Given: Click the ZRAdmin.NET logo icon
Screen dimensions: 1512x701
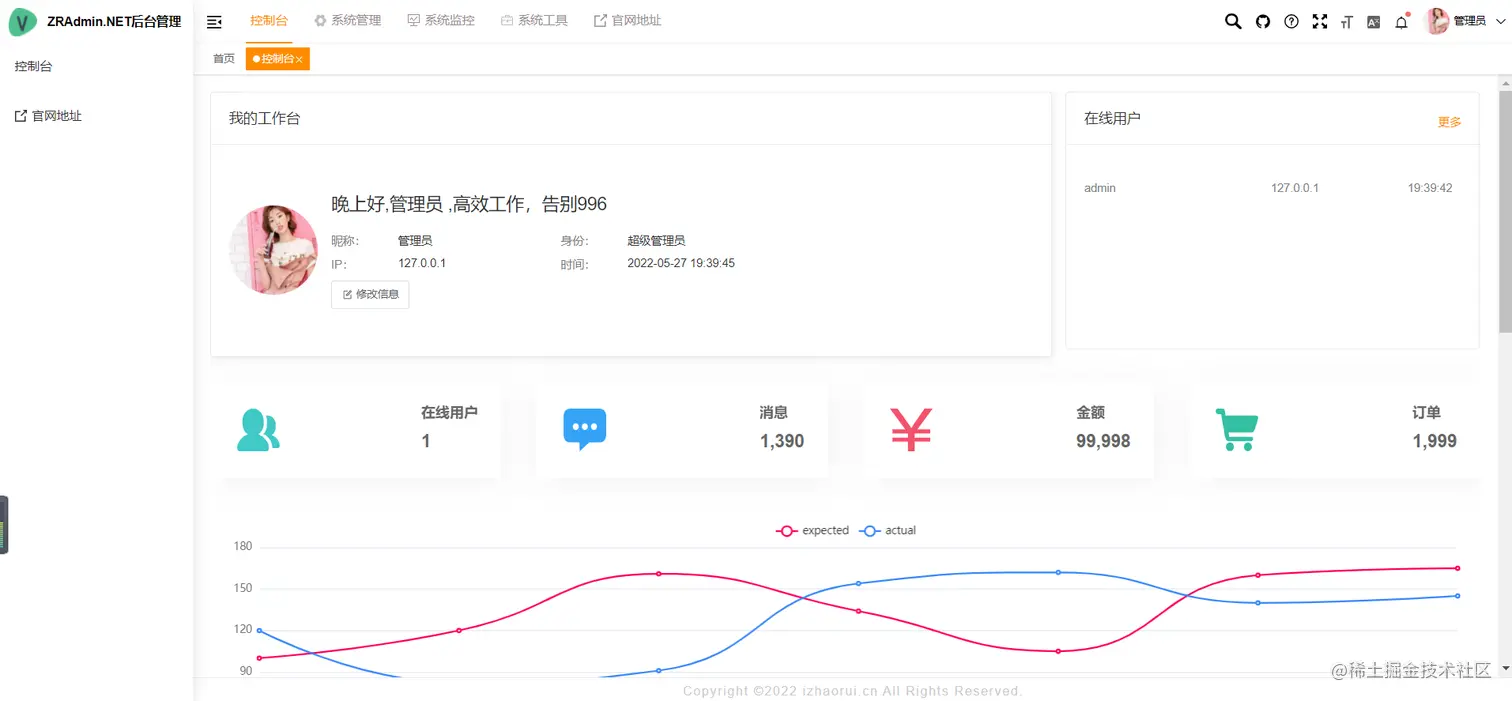Looking at the screenshot, I should click(x=23, y=21).
